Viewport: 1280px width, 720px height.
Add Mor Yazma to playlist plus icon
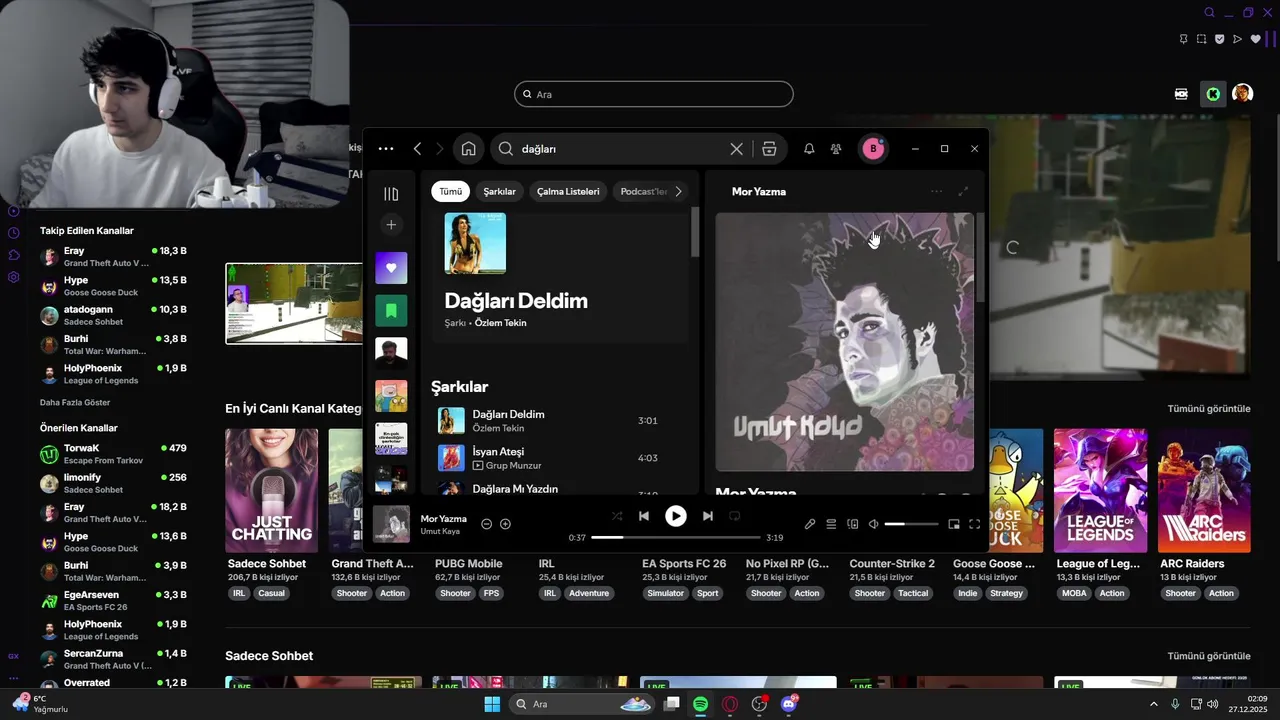pos(505,524)
